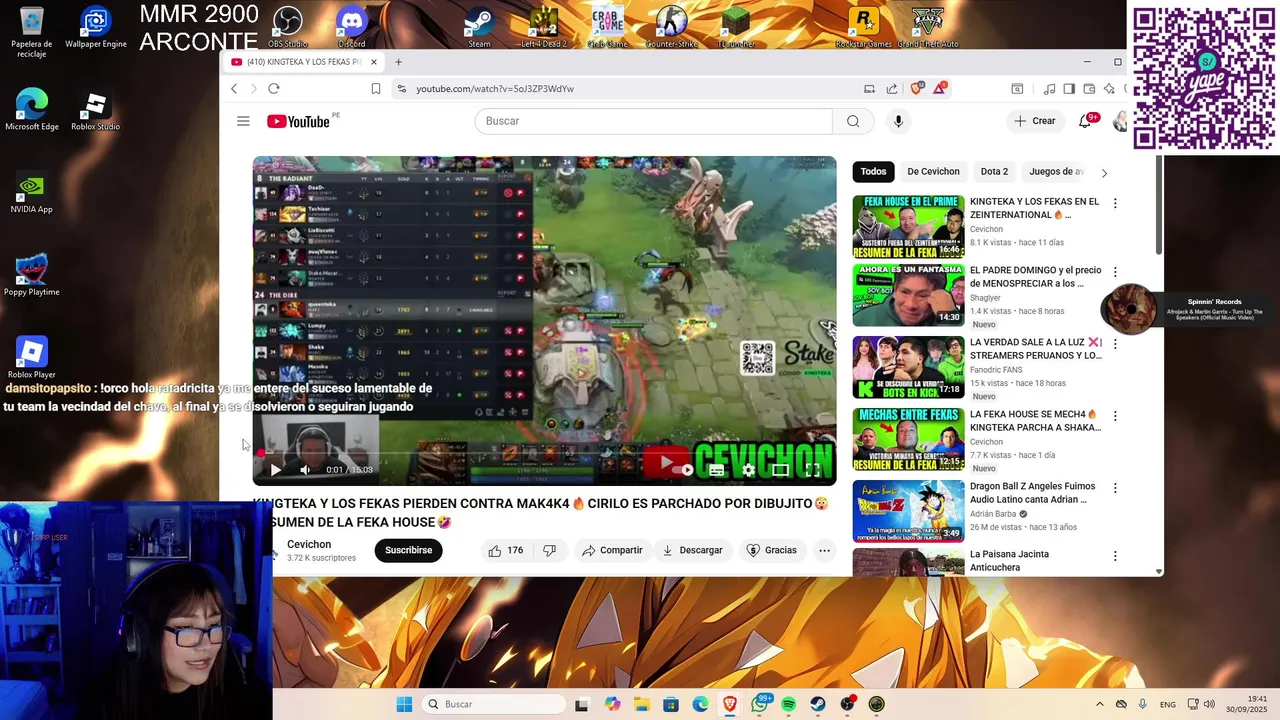Click the YouTube page vertical scrollbar
Viewport: 1280px width, 720px height.
[1159, 205]
